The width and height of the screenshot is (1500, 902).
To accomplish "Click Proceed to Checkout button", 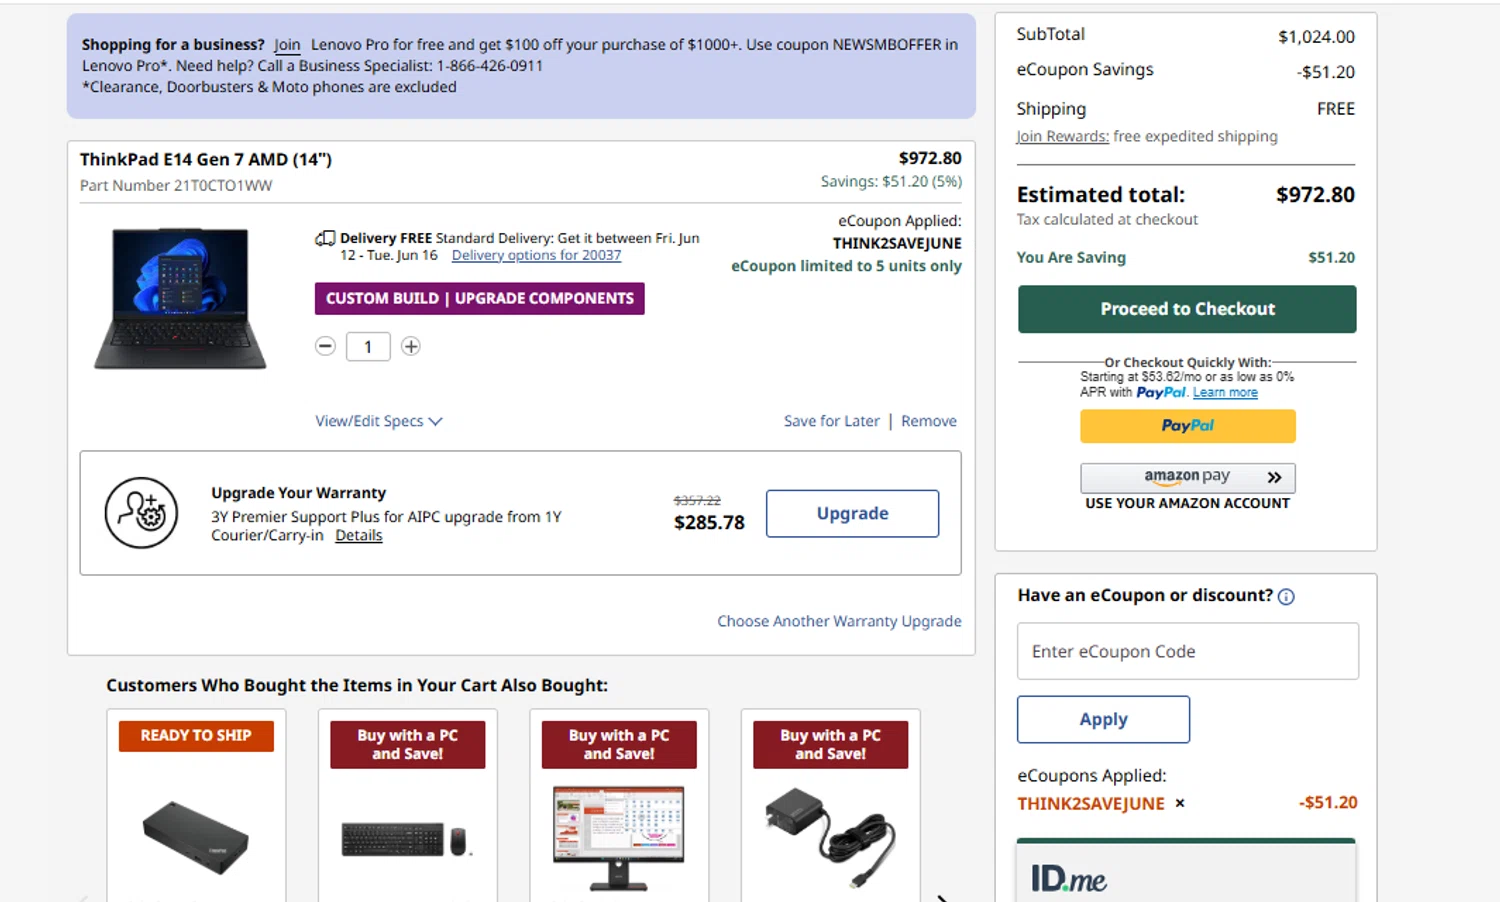I will click(1187, 309).
